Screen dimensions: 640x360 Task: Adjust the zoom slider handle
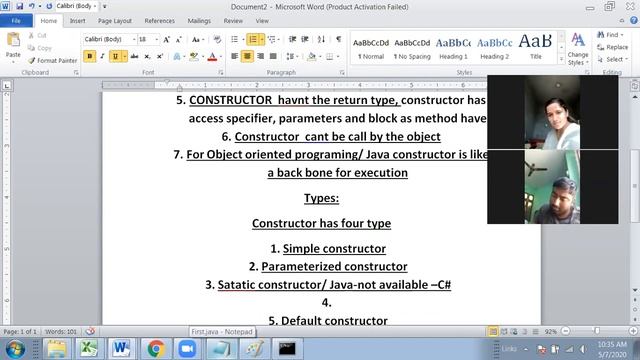597,331
